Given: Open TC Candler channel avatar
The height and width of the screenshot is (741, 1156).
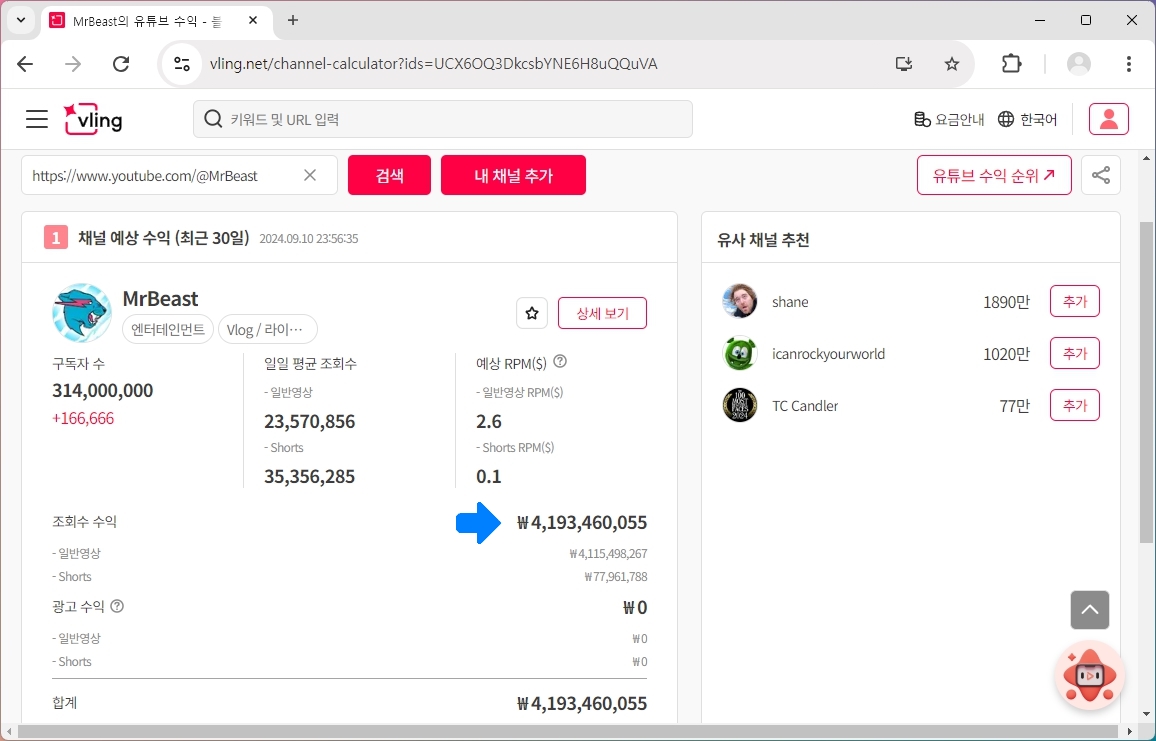Looking at the screenshot, I should pyautogui.click(x=739, y=406).
